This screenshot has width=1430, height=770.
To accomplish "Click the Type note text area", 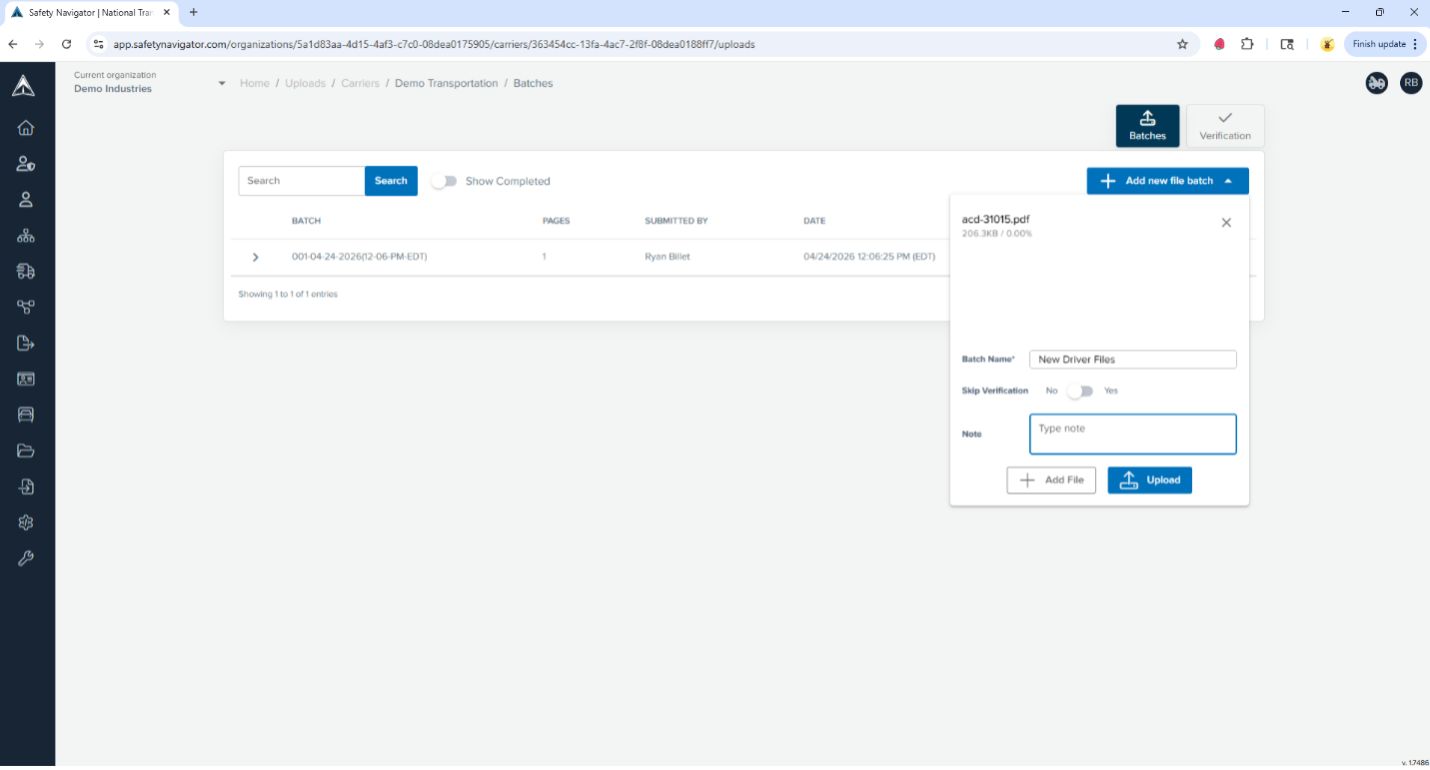I will 1133,434.
